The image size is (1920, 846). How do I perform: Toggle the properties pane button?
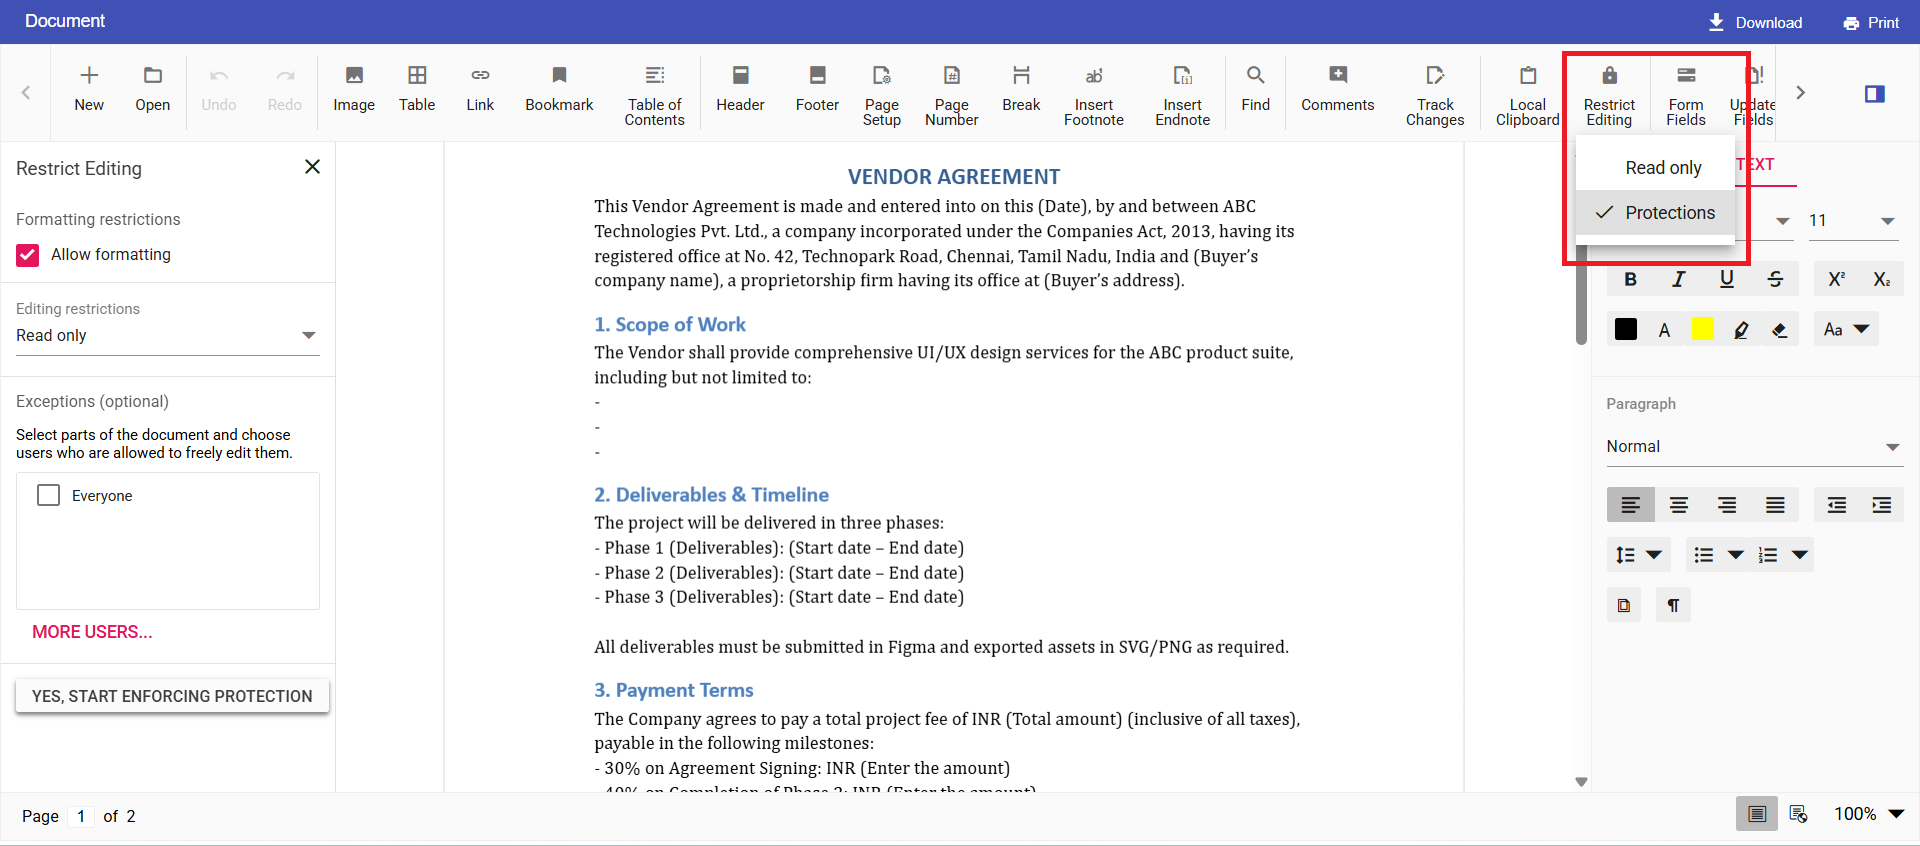click(1874, 93)
